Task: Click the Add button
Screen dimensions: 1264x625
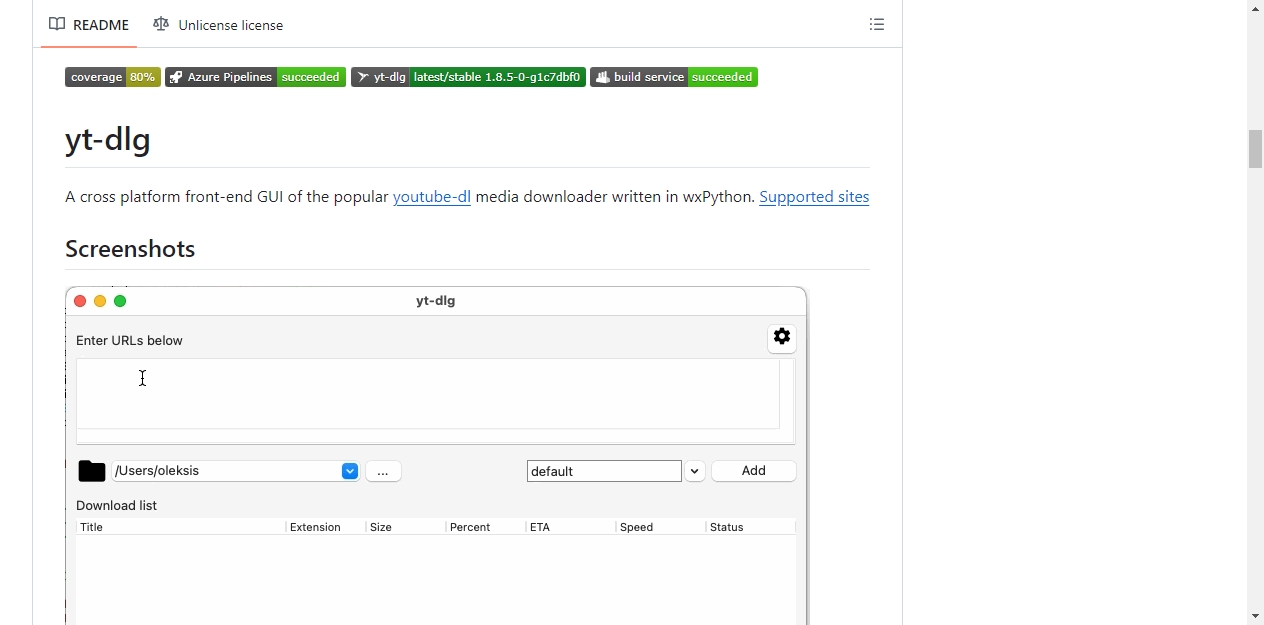Action: [x=754, y=471]
